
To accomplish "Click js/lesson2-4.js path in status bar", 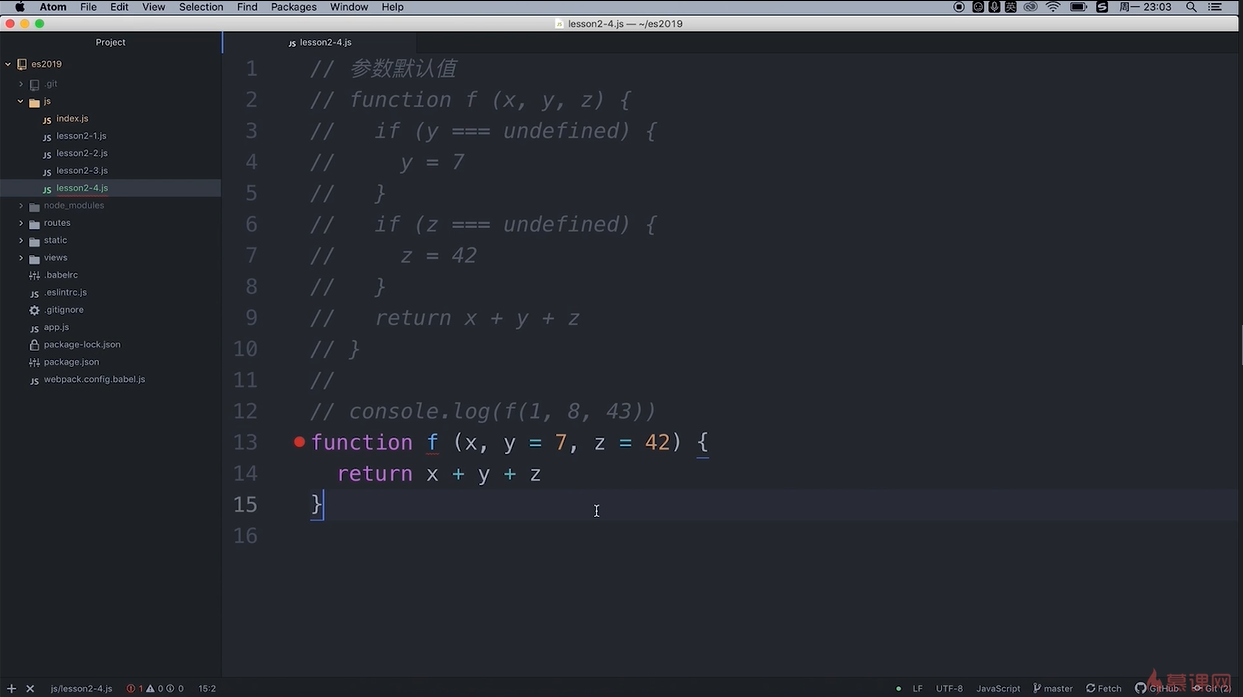I will click(81, 688).
